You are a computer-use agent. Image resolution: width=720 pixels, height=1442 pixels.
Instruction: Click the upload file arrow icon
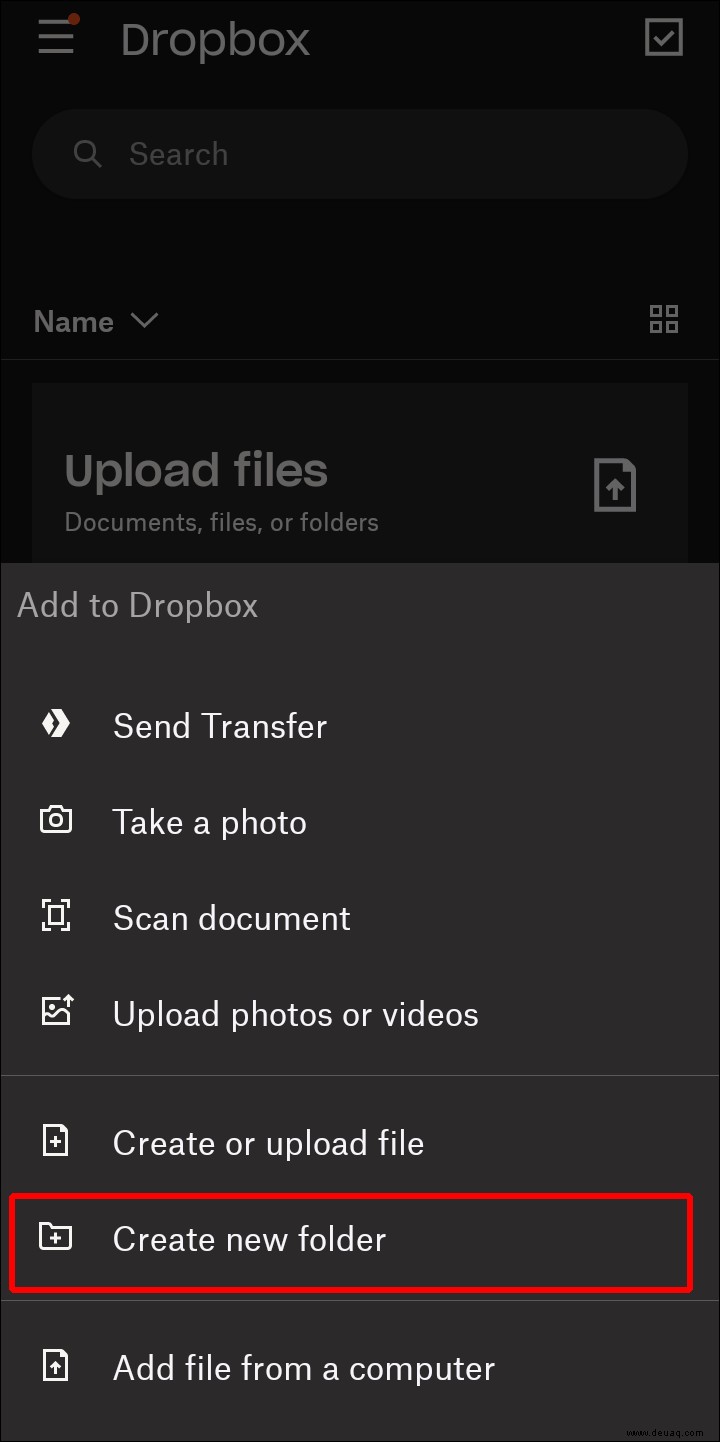(x=615, y=485)
